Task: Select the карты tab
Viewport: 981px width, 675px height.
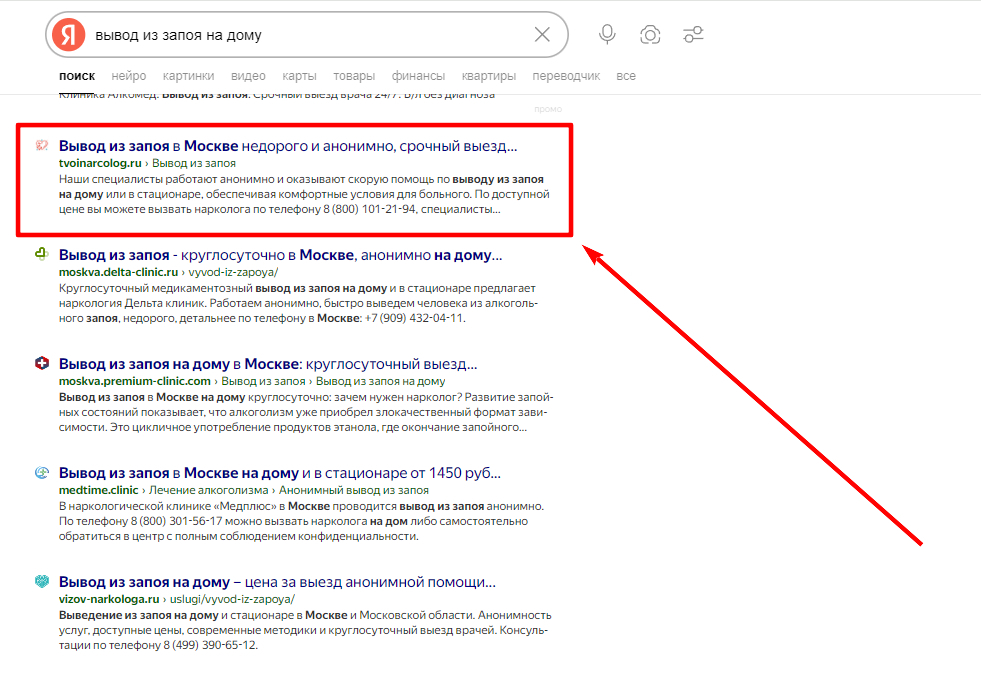Action: coord(299,76)
